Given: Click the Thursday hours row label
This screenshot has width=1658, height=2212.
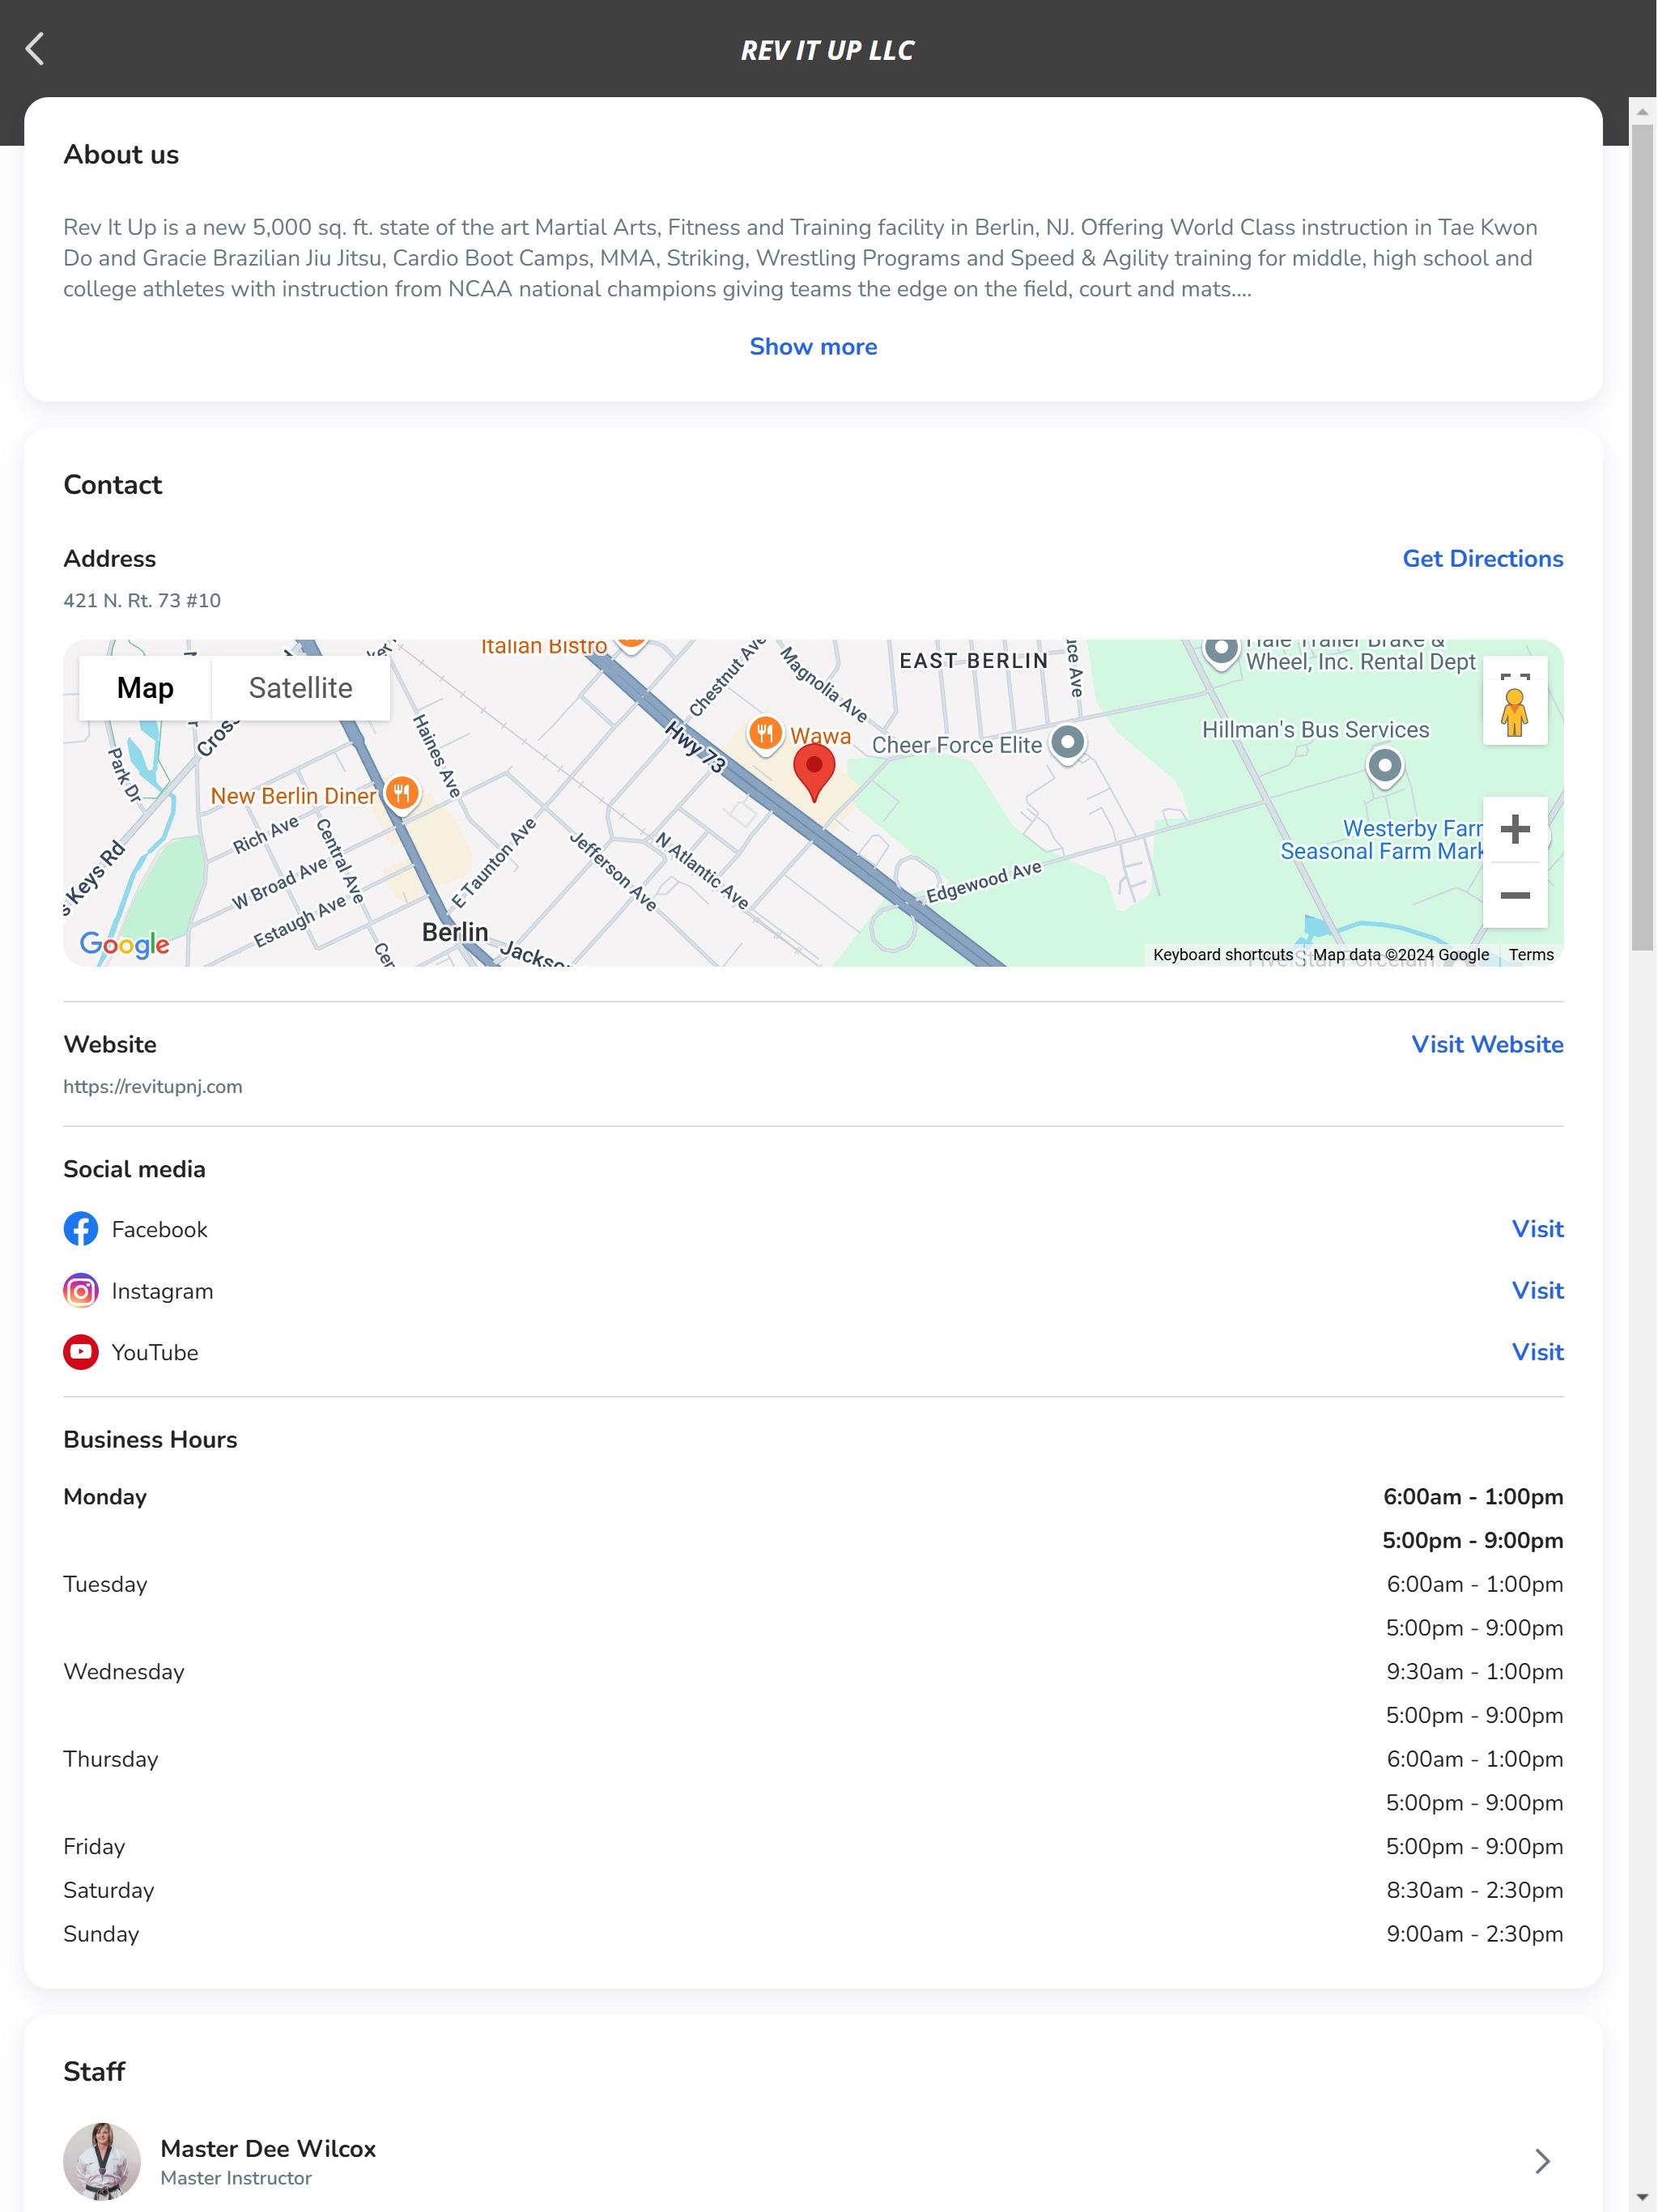Looking at the screenshot, I should click(x=111, y=1760).
